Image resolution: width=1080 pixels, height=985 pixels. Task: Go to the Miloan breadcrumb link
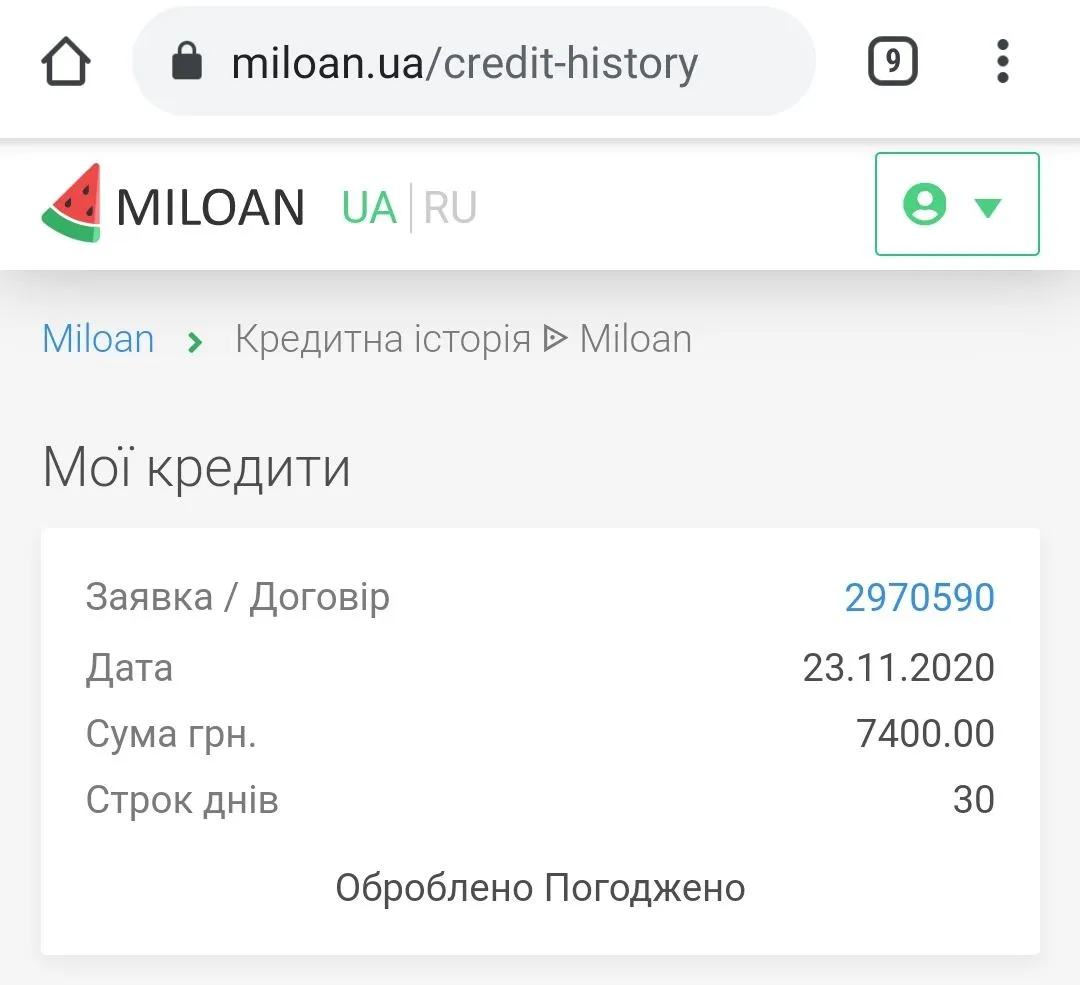[98, 340]
